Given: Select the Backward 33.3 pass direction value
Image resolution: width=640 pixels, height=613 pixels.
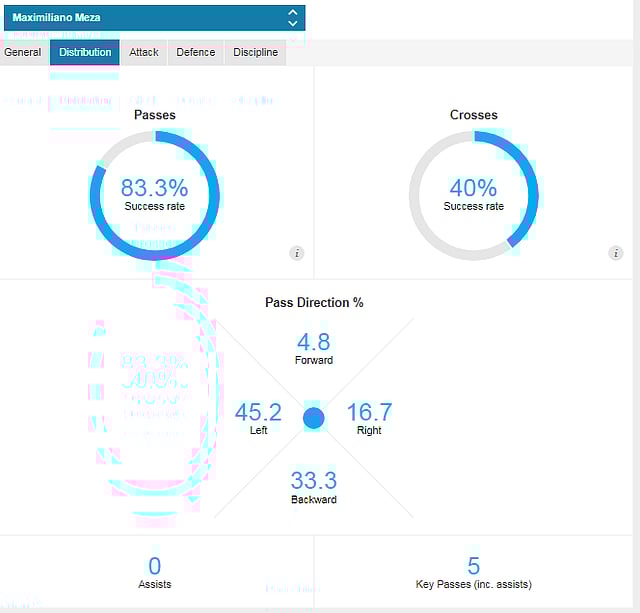Looking at the screenshot, I should click(x=314, y=482).
